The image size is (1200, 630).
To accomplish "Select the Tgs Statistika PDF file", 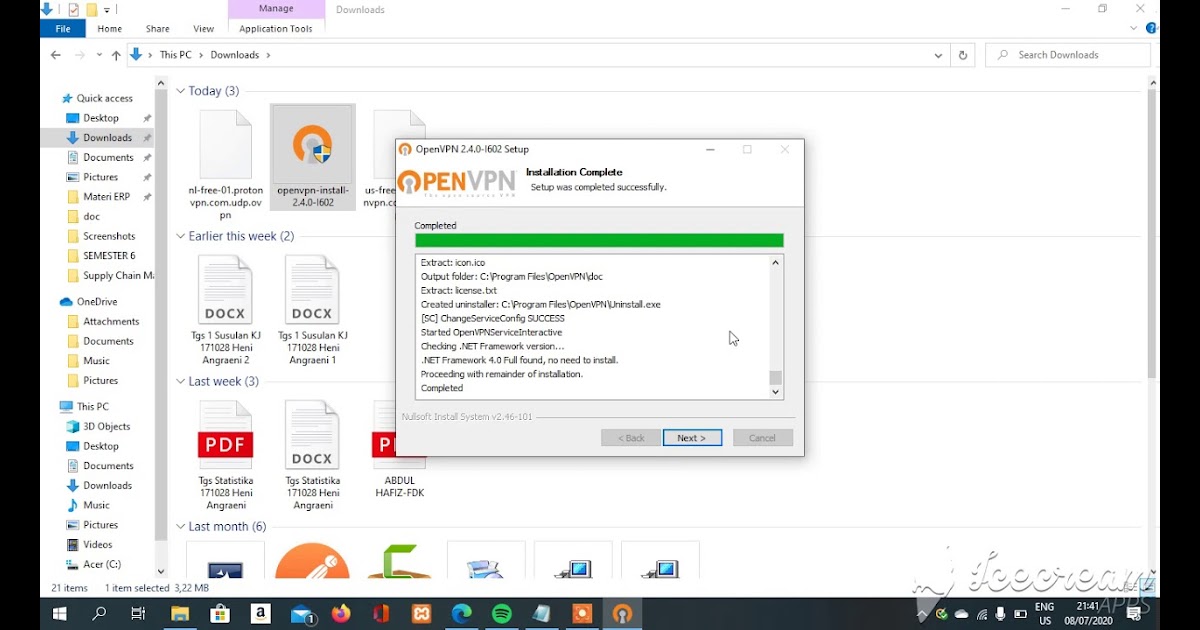I will click(x=225, y=456).
